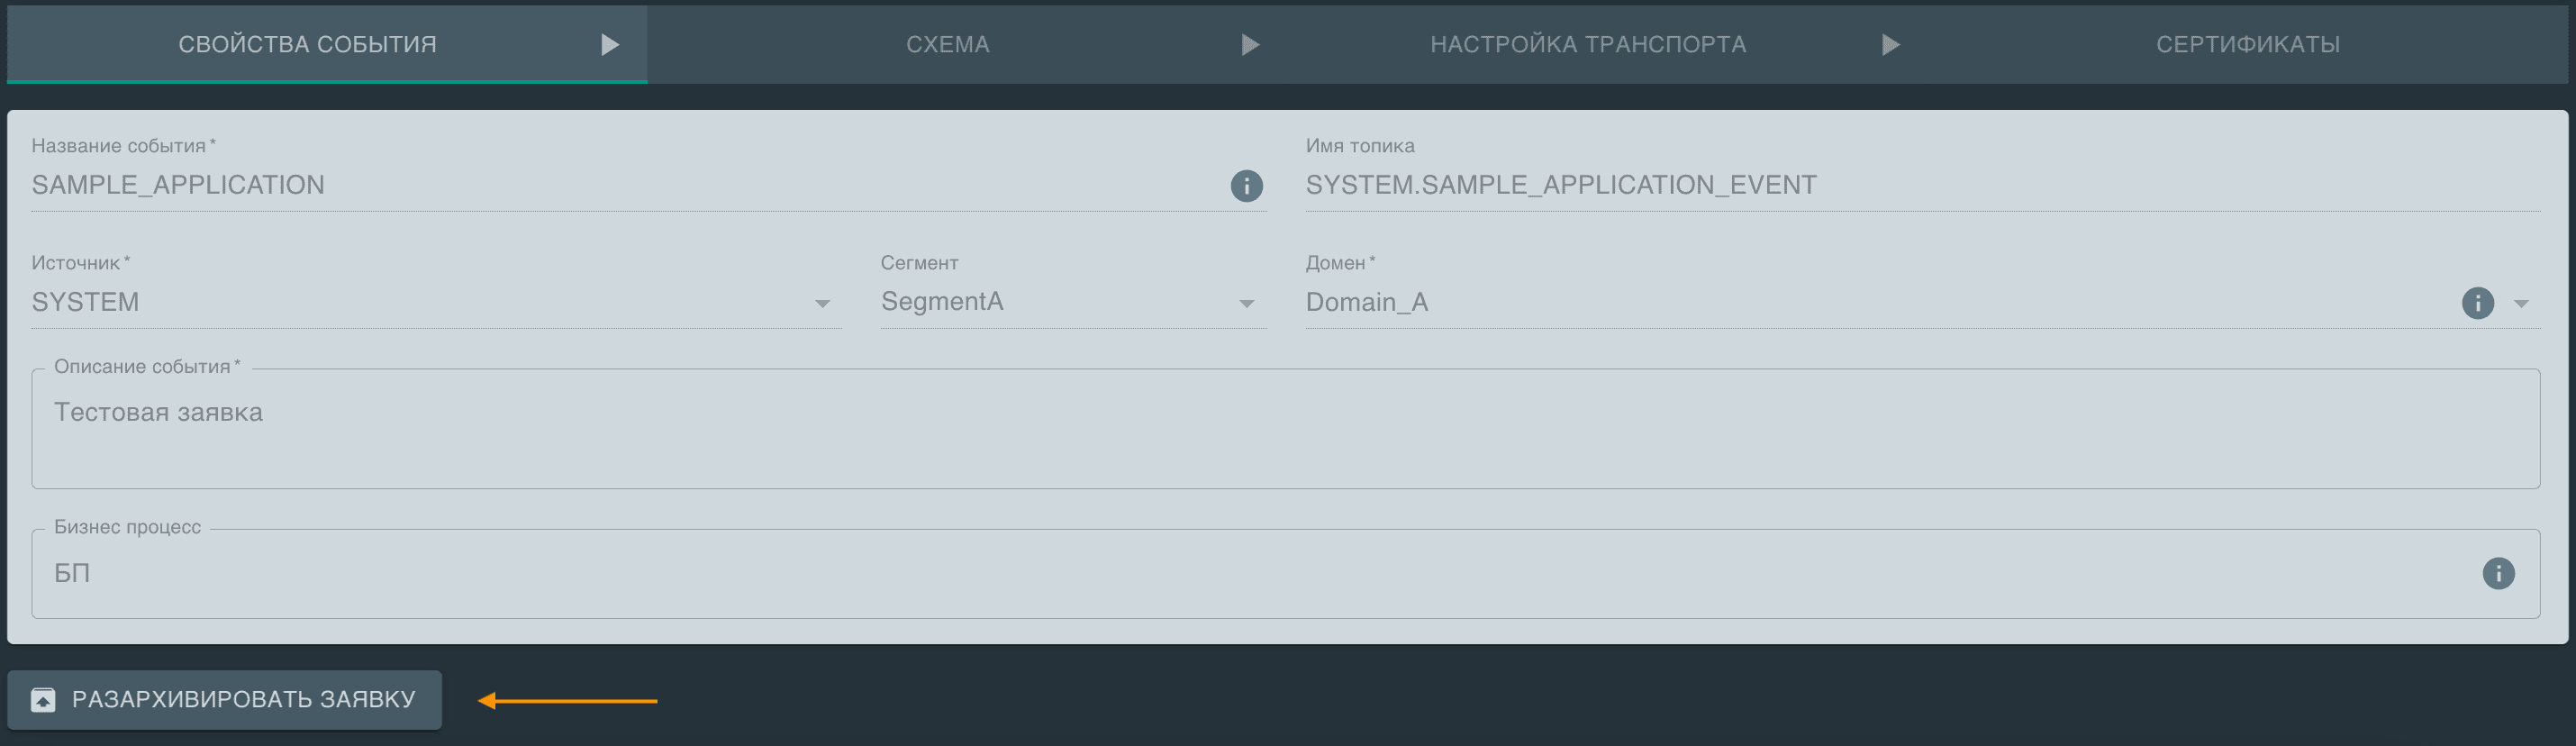Switch to the СХЕМА tab

tap(947, 45)
